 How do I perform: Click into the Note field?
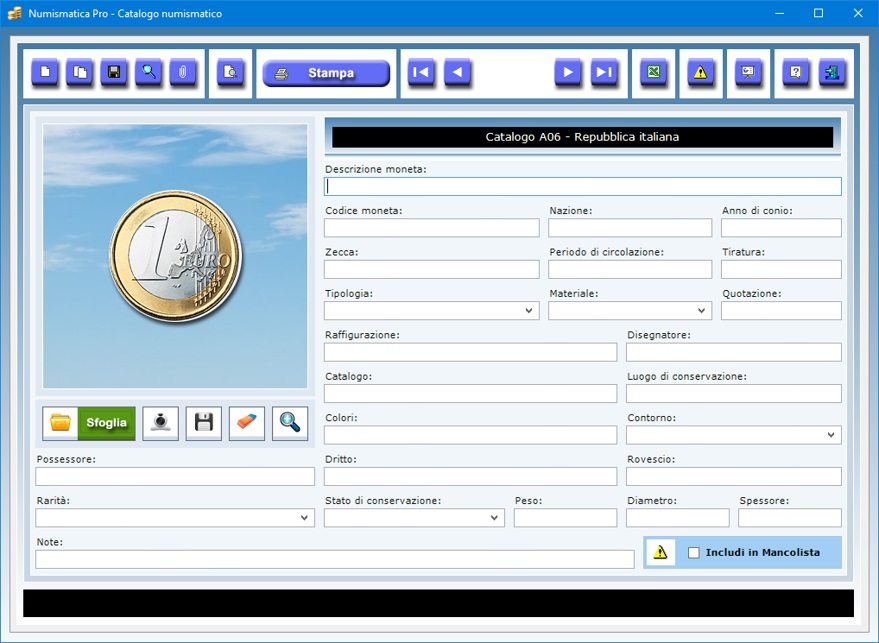click(x=335, y=559)
